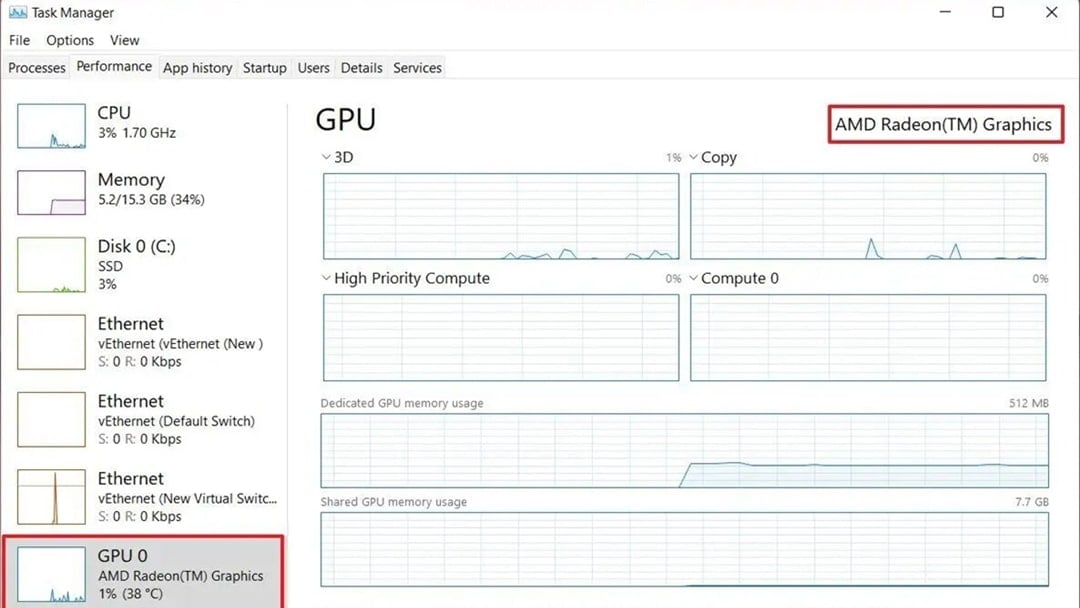The image size is (1080, 608).
Task: Open the Options menu
Action: coord(70,40)
